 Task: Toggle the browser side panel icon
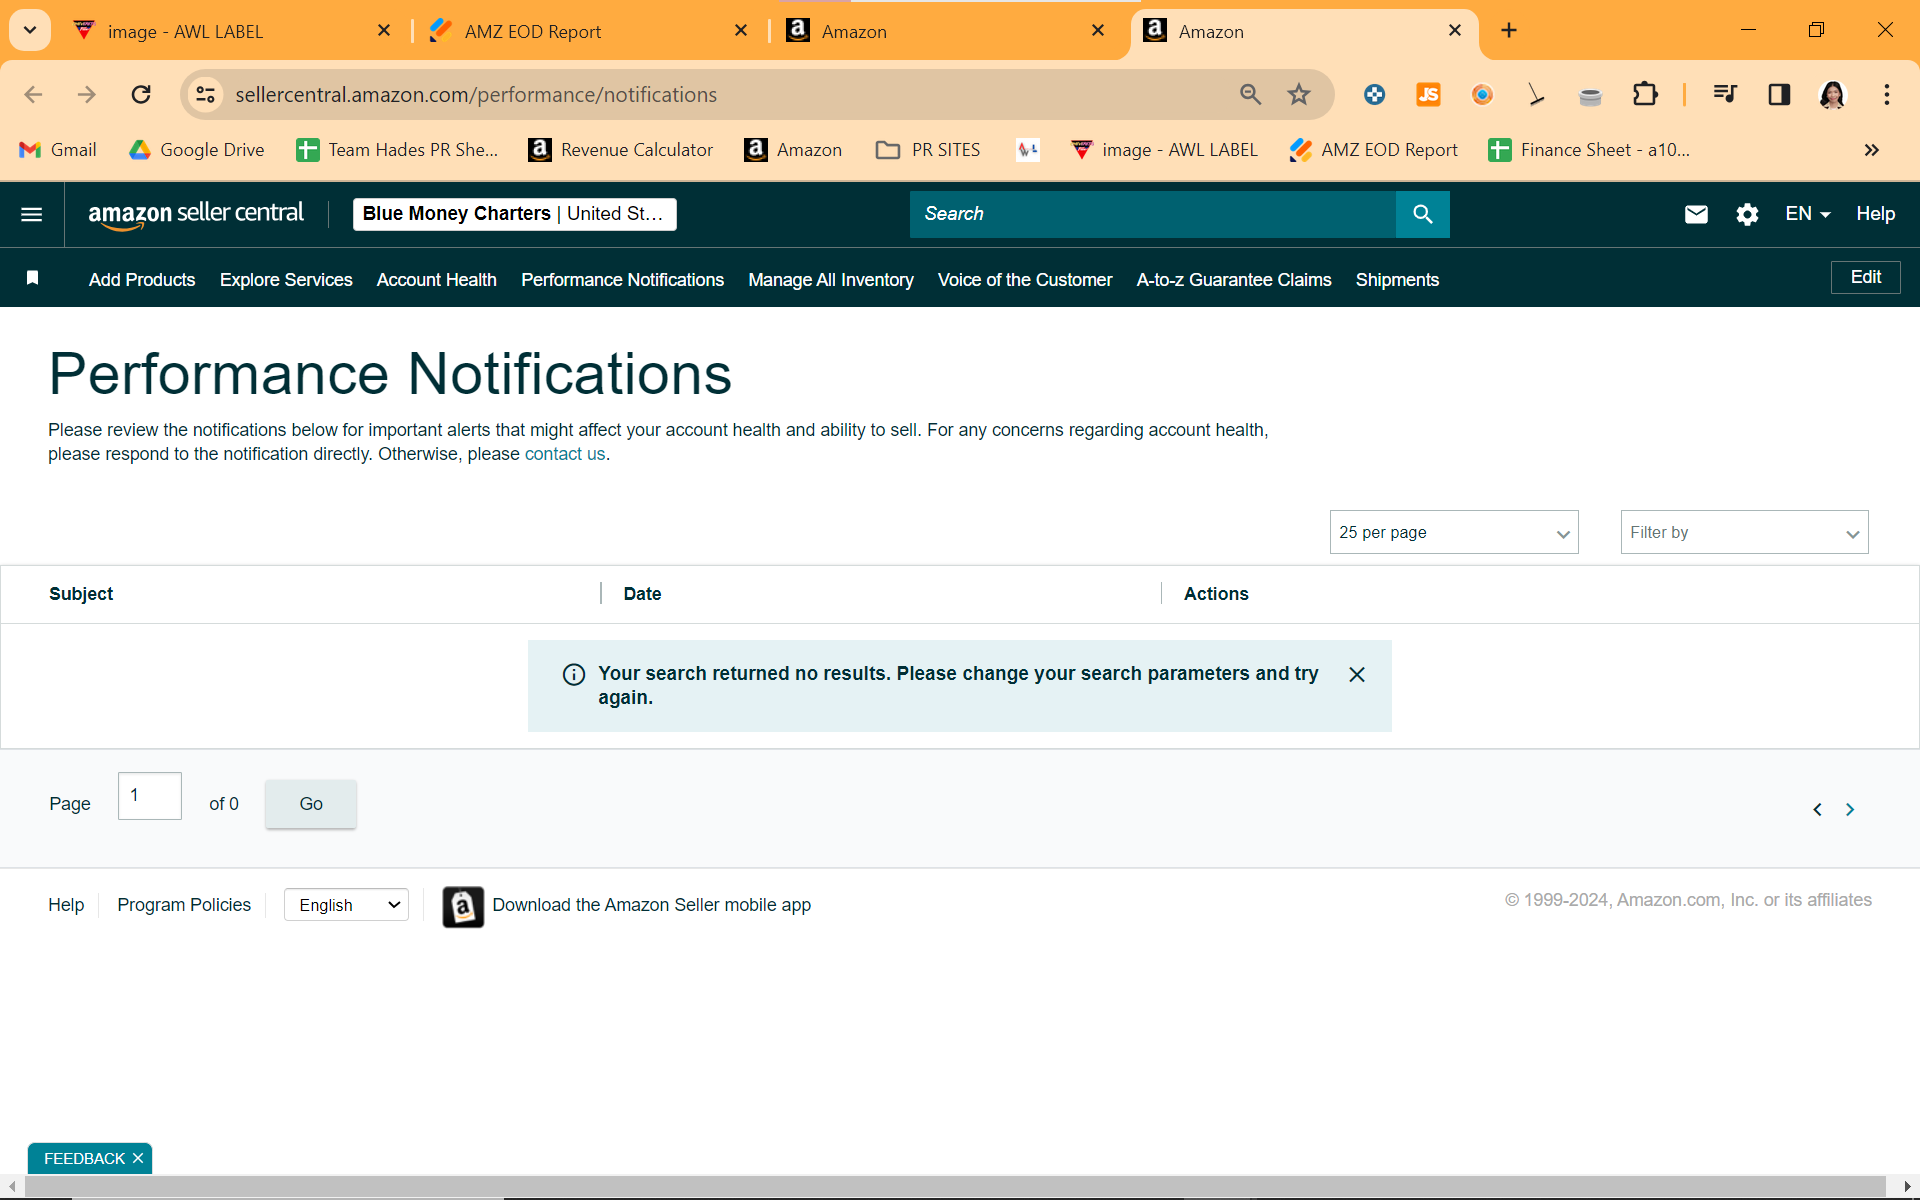pyautogui.click(x=1778, y=94)
